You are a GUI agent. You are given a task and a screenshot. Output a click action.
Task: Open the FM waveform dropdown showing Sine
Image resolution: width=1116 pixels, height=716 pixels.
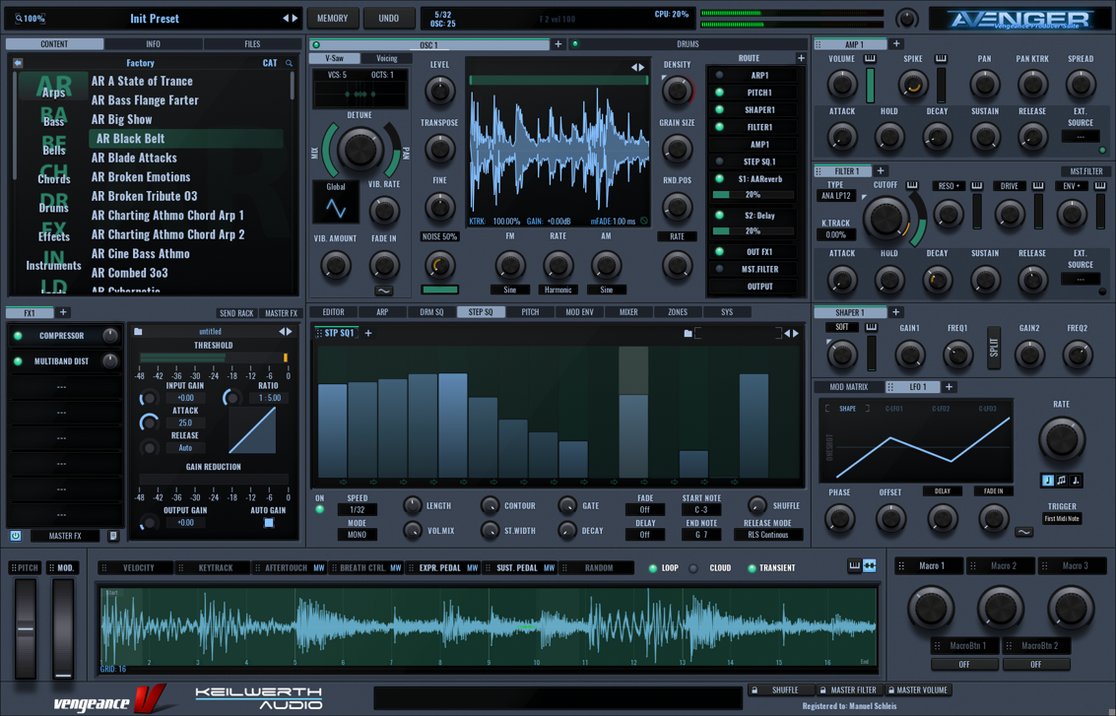pos(511,290)
